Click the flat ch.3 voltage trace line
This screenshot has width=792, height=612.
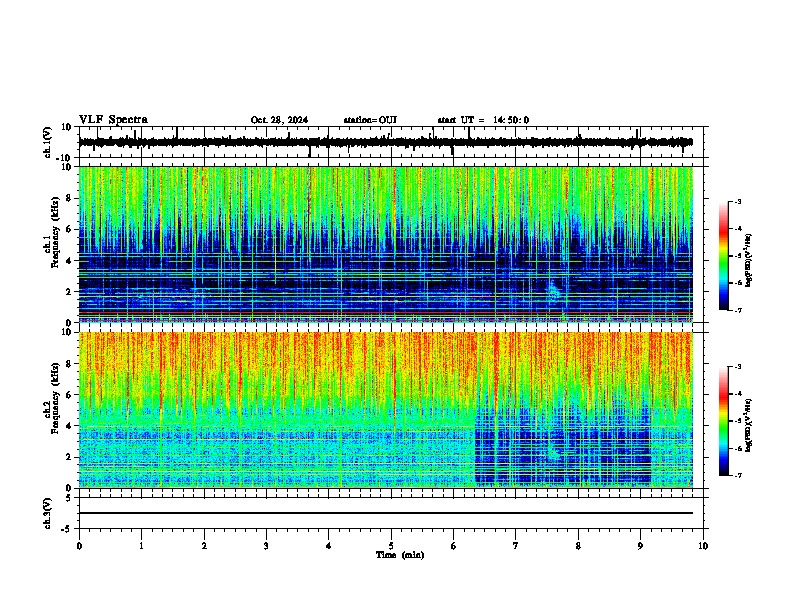pos(385,513)
